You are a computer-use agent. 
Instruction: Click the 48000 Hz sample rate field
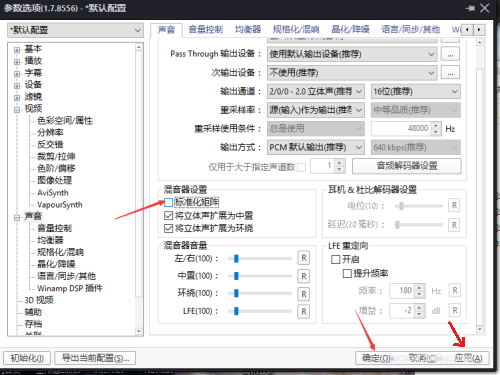point(401,129)
